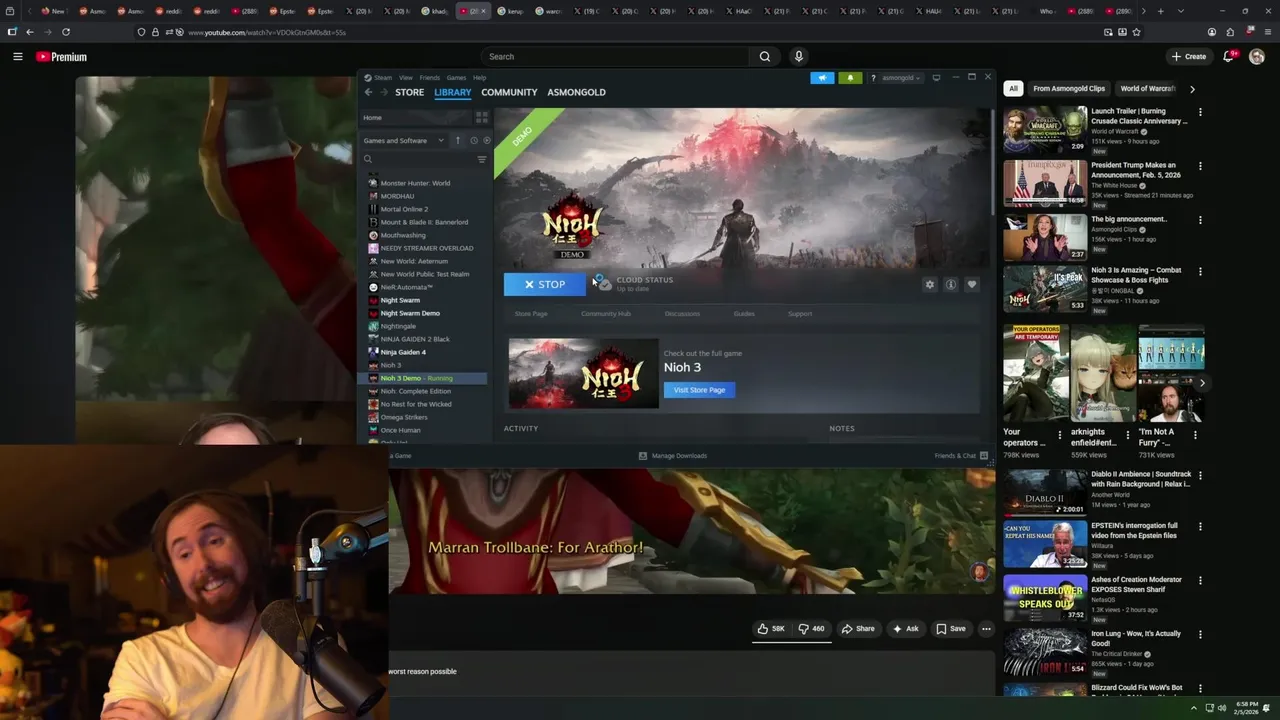1280x720 pixels.
Task: Save the video to a playlist
Action: tap(951, 629)
